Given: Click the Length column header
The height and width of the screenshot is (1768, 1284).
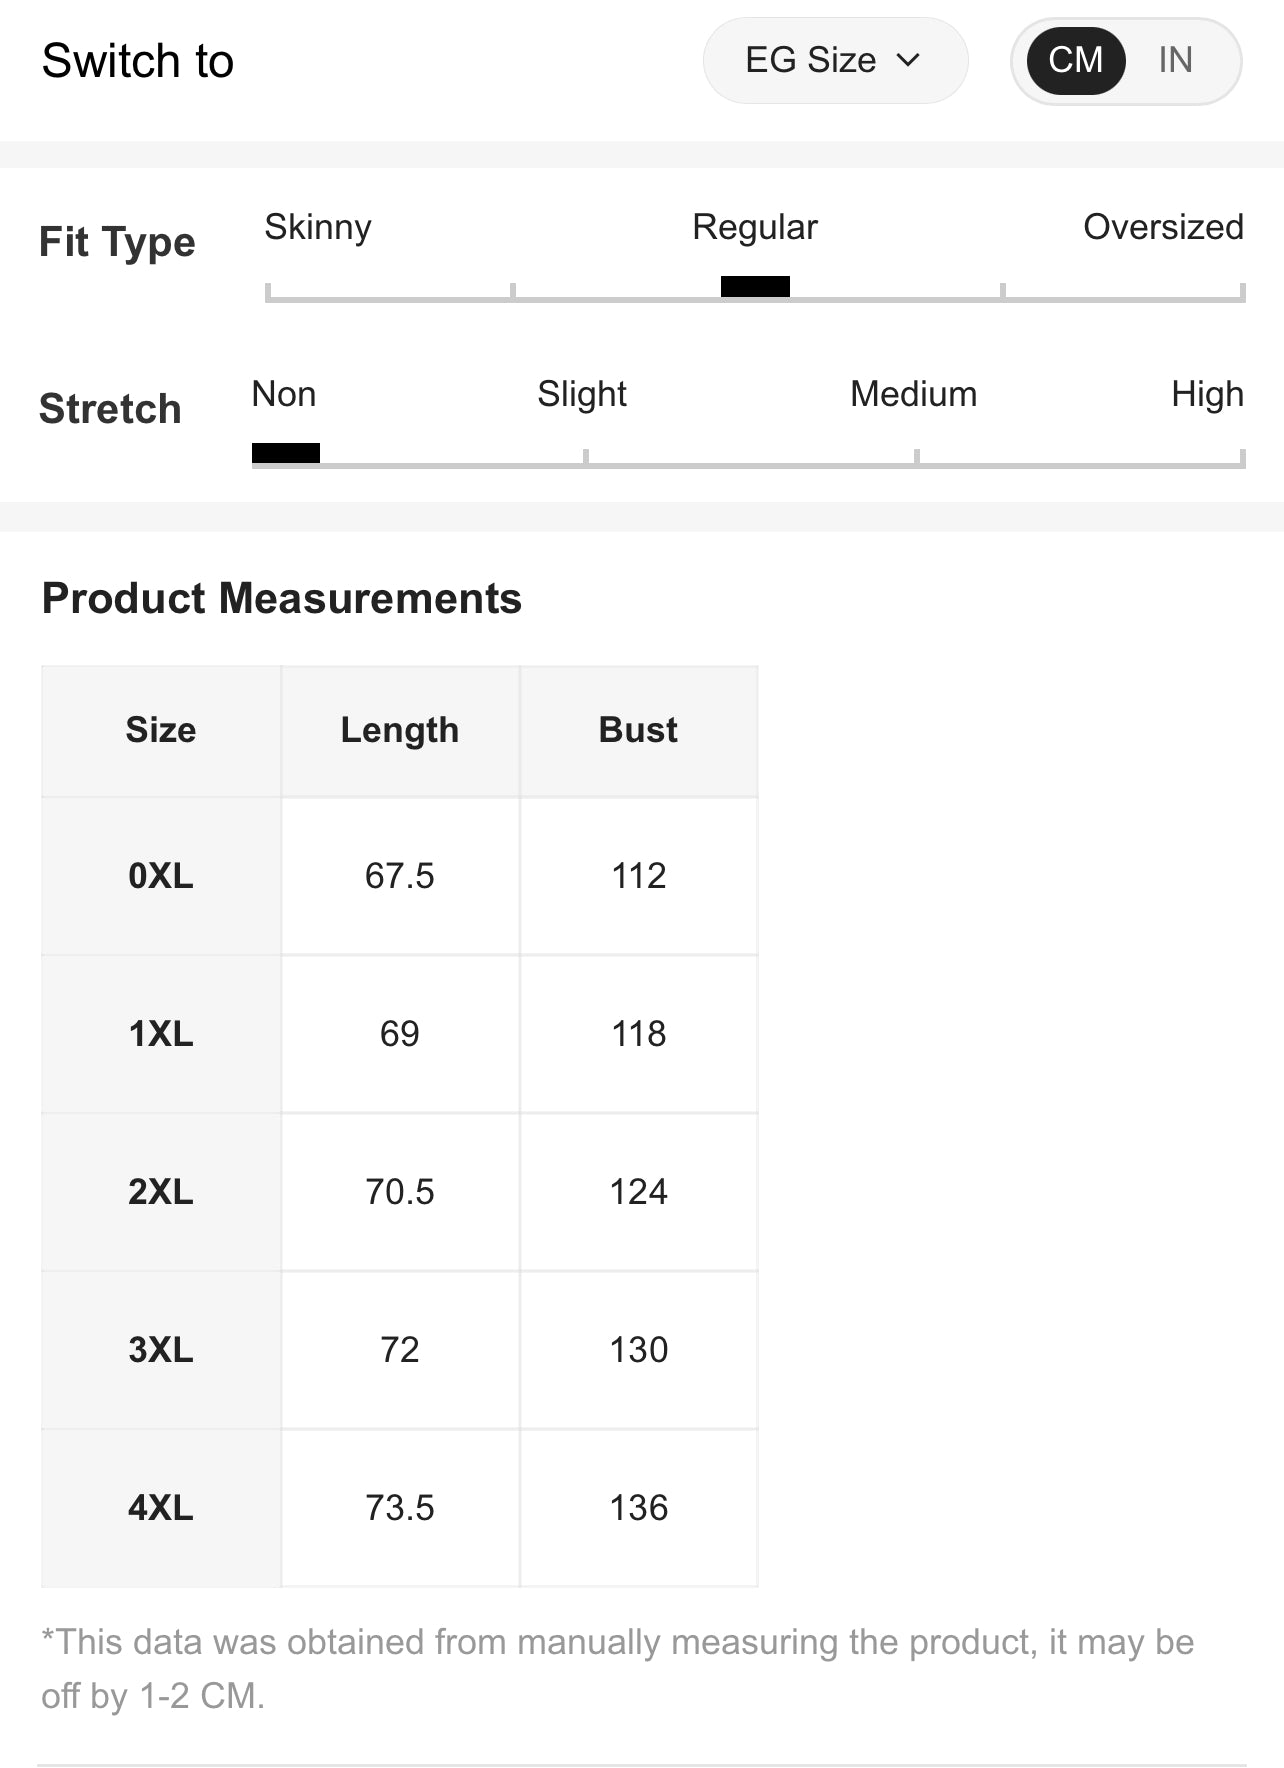Looking at the screenshot, I should coord(400,730).
